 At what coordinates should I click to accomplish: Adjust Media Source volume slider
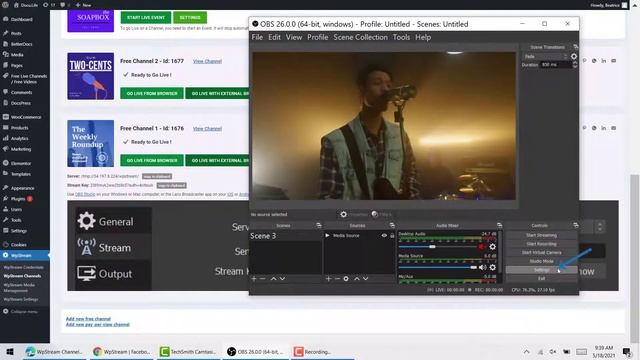click(438, 267)
